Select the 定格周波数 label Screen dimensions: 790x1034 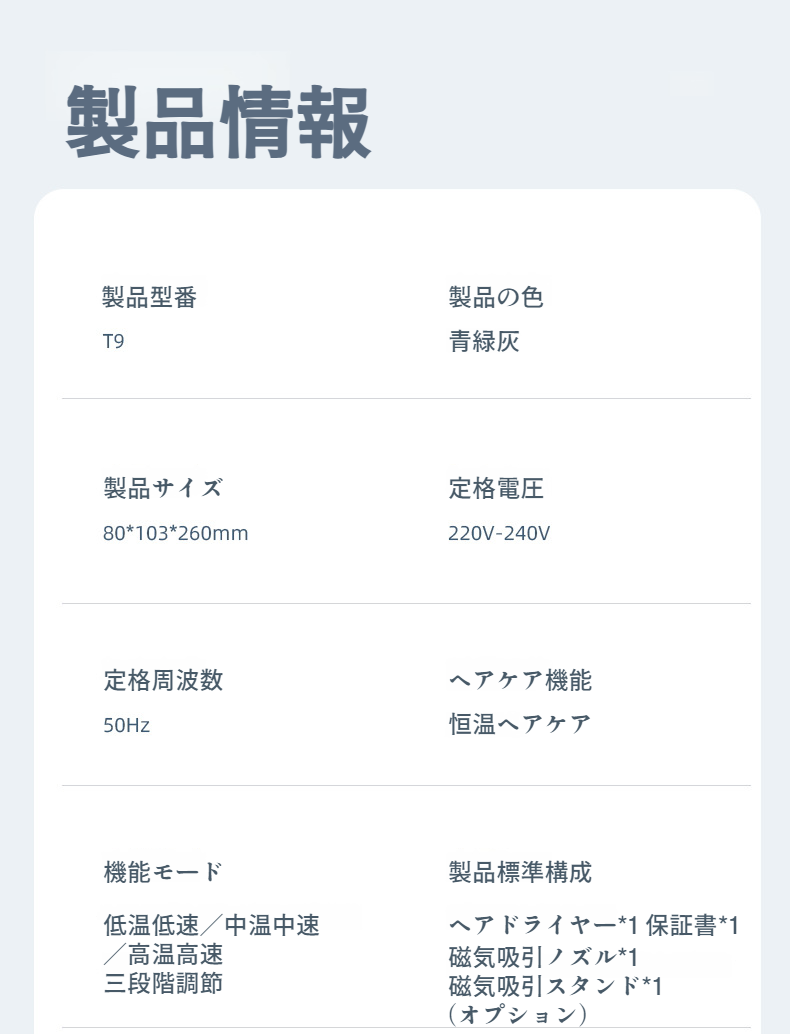point(163,681)
